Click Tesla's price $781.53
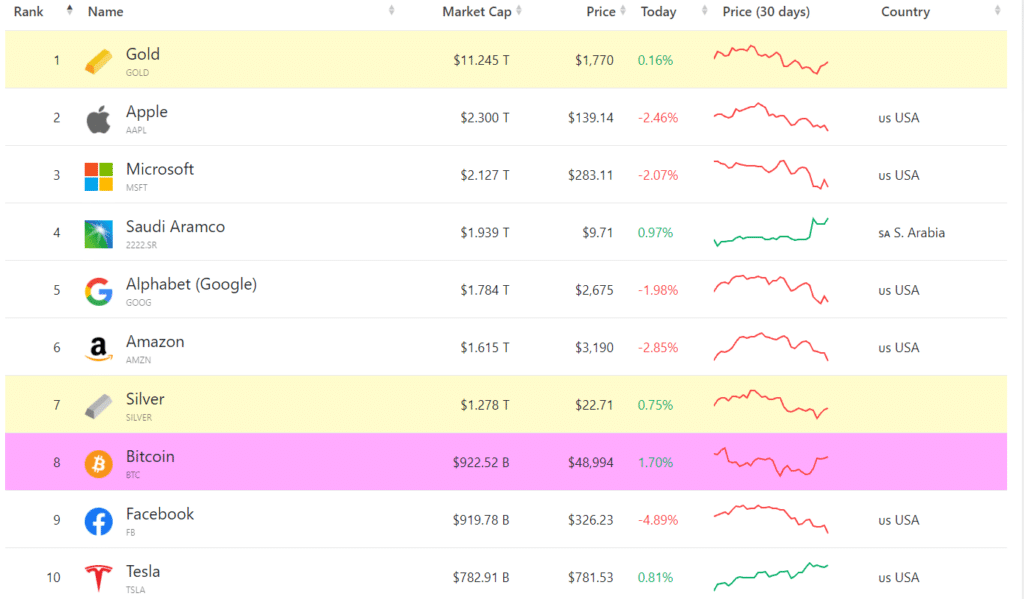1024x599 pixels. click(590, 577)
